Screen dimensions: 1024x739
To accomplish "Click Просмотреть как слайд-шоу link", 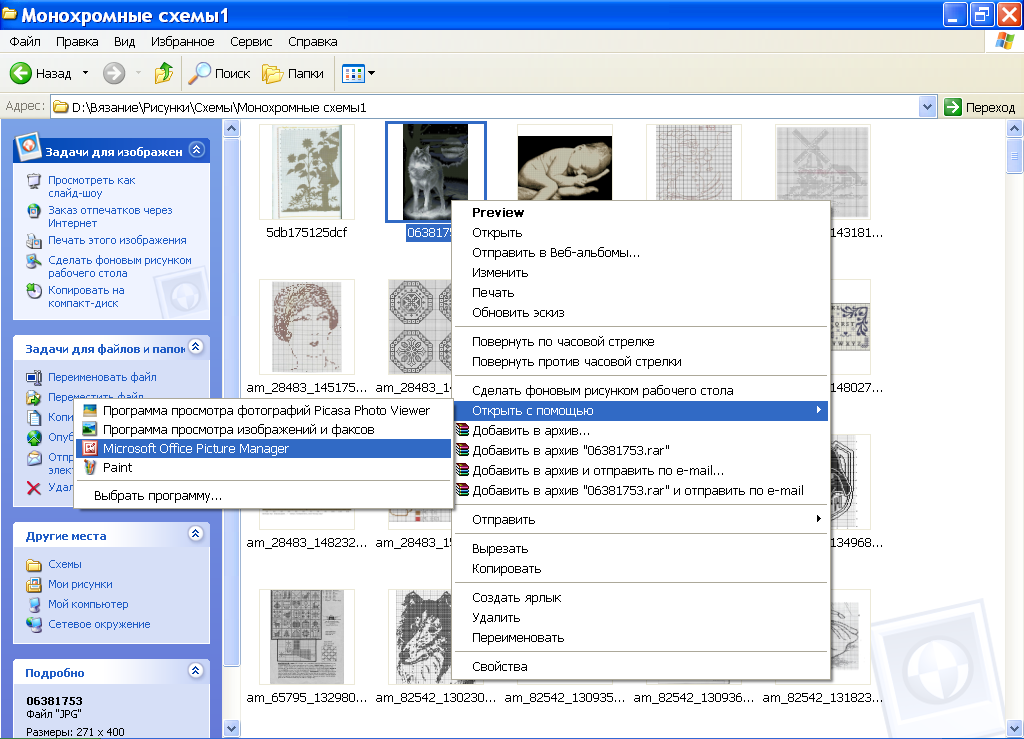I will coord(91,187).
